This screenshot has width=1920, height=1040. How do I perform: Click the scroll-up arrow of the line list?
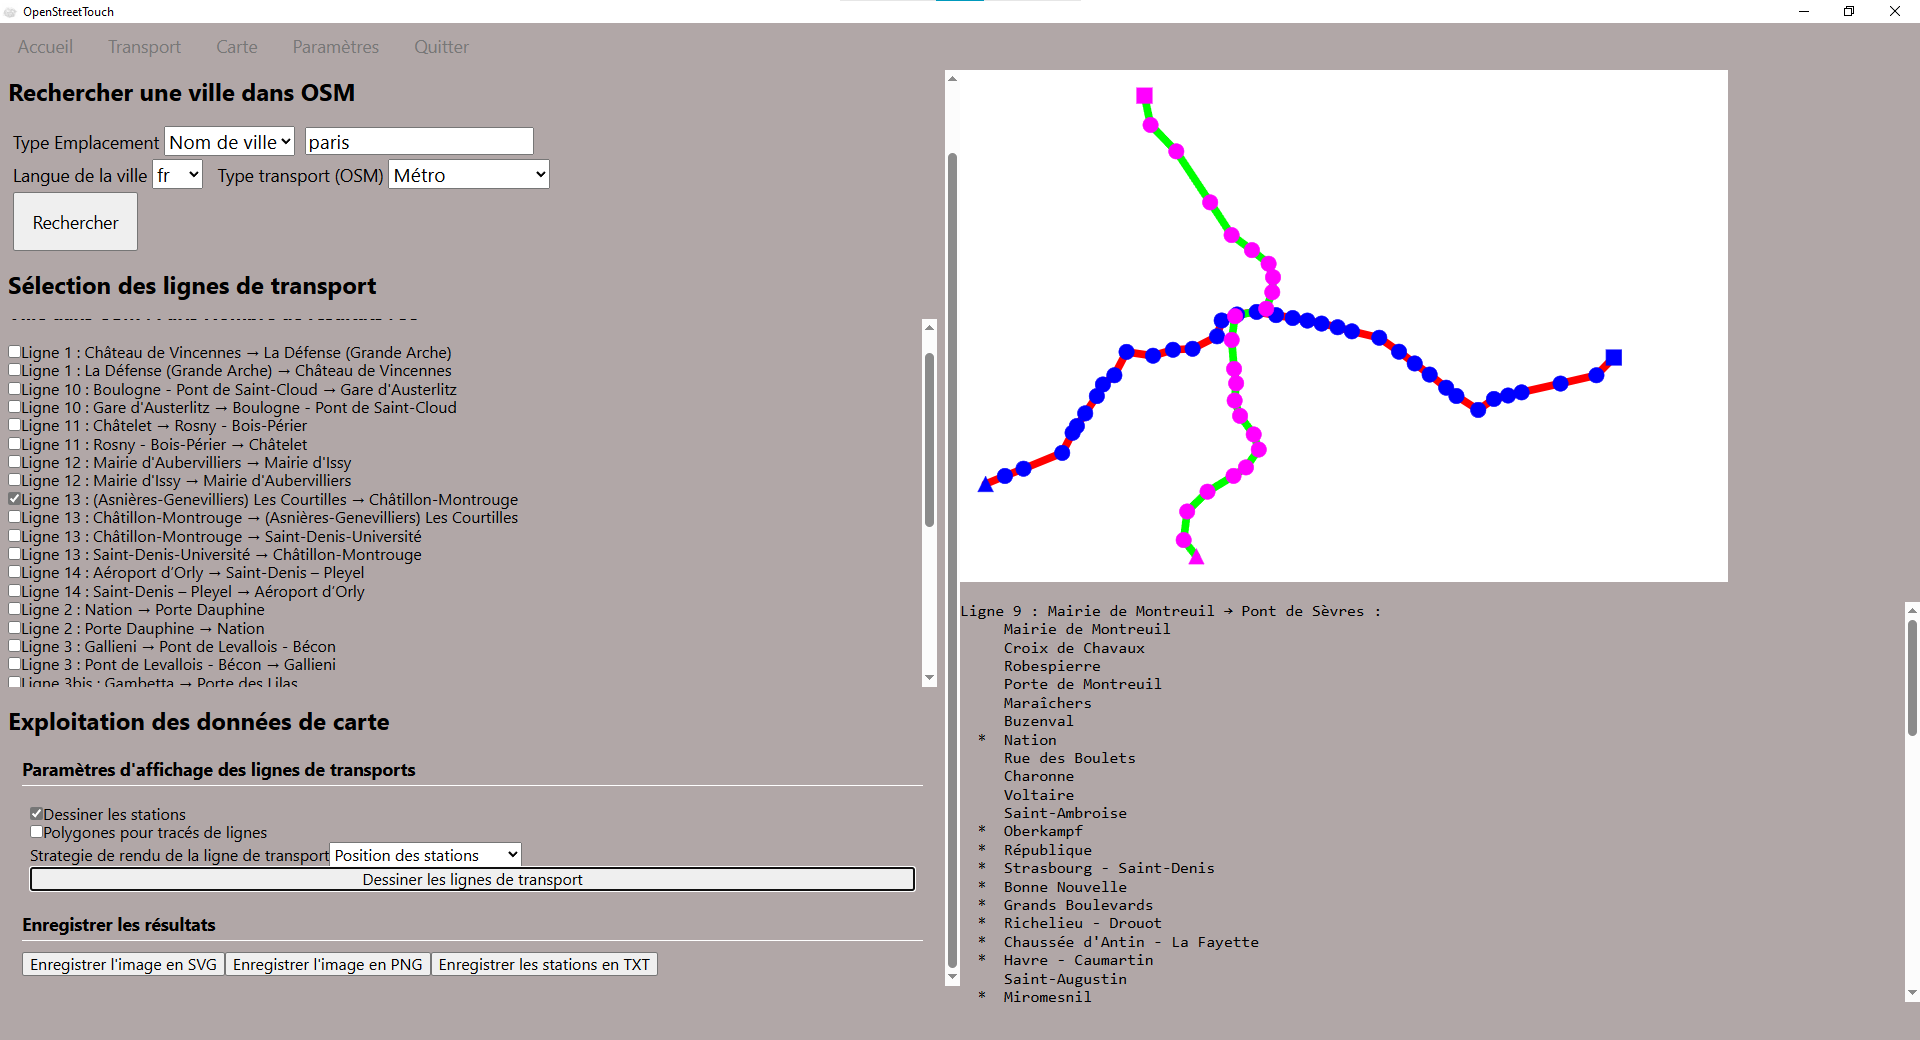point(929,327)
